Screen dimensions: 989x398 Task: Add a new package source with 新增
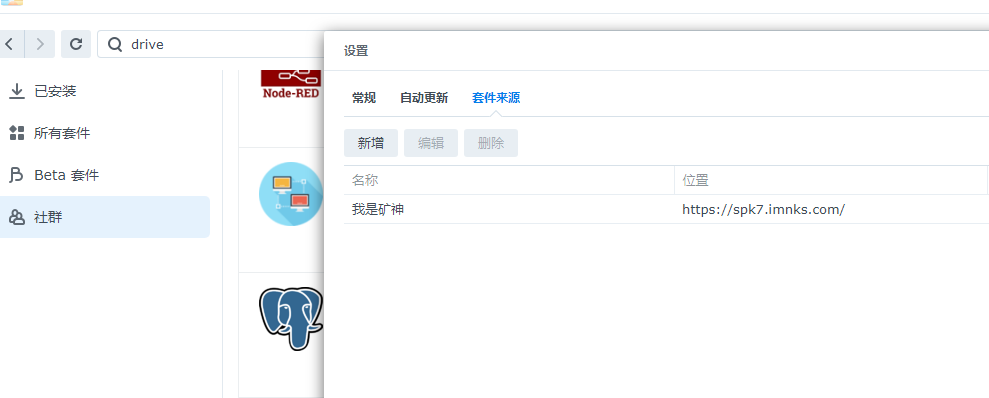coord(371,143)
